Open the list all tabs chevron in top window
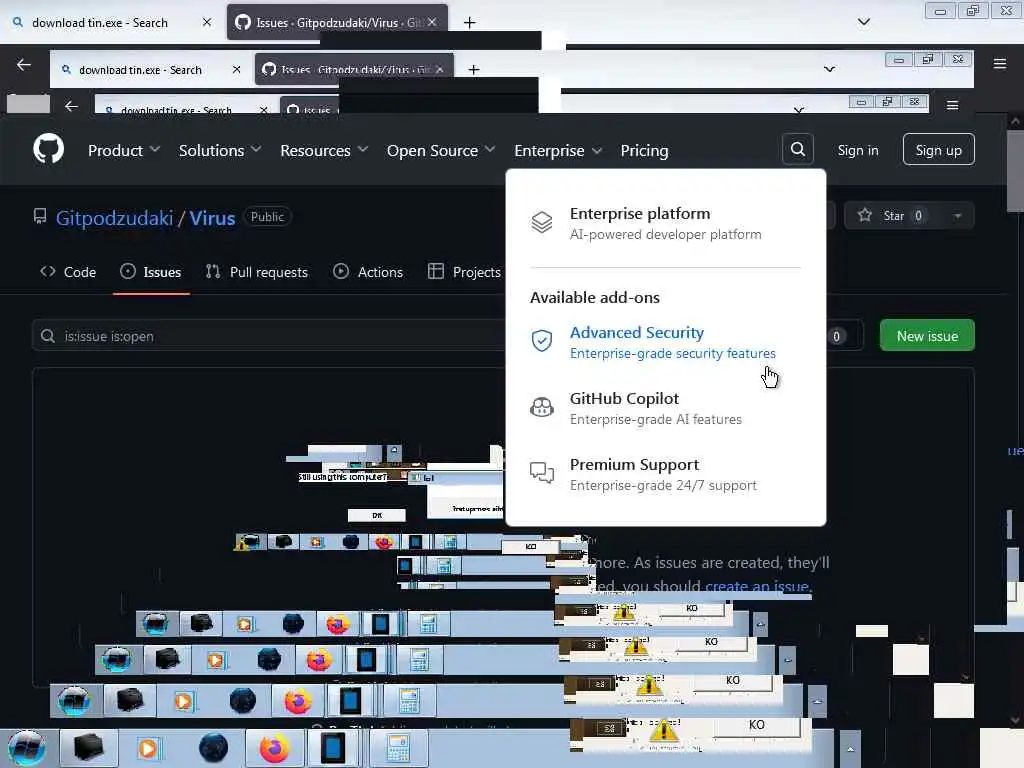 (863, 22)
